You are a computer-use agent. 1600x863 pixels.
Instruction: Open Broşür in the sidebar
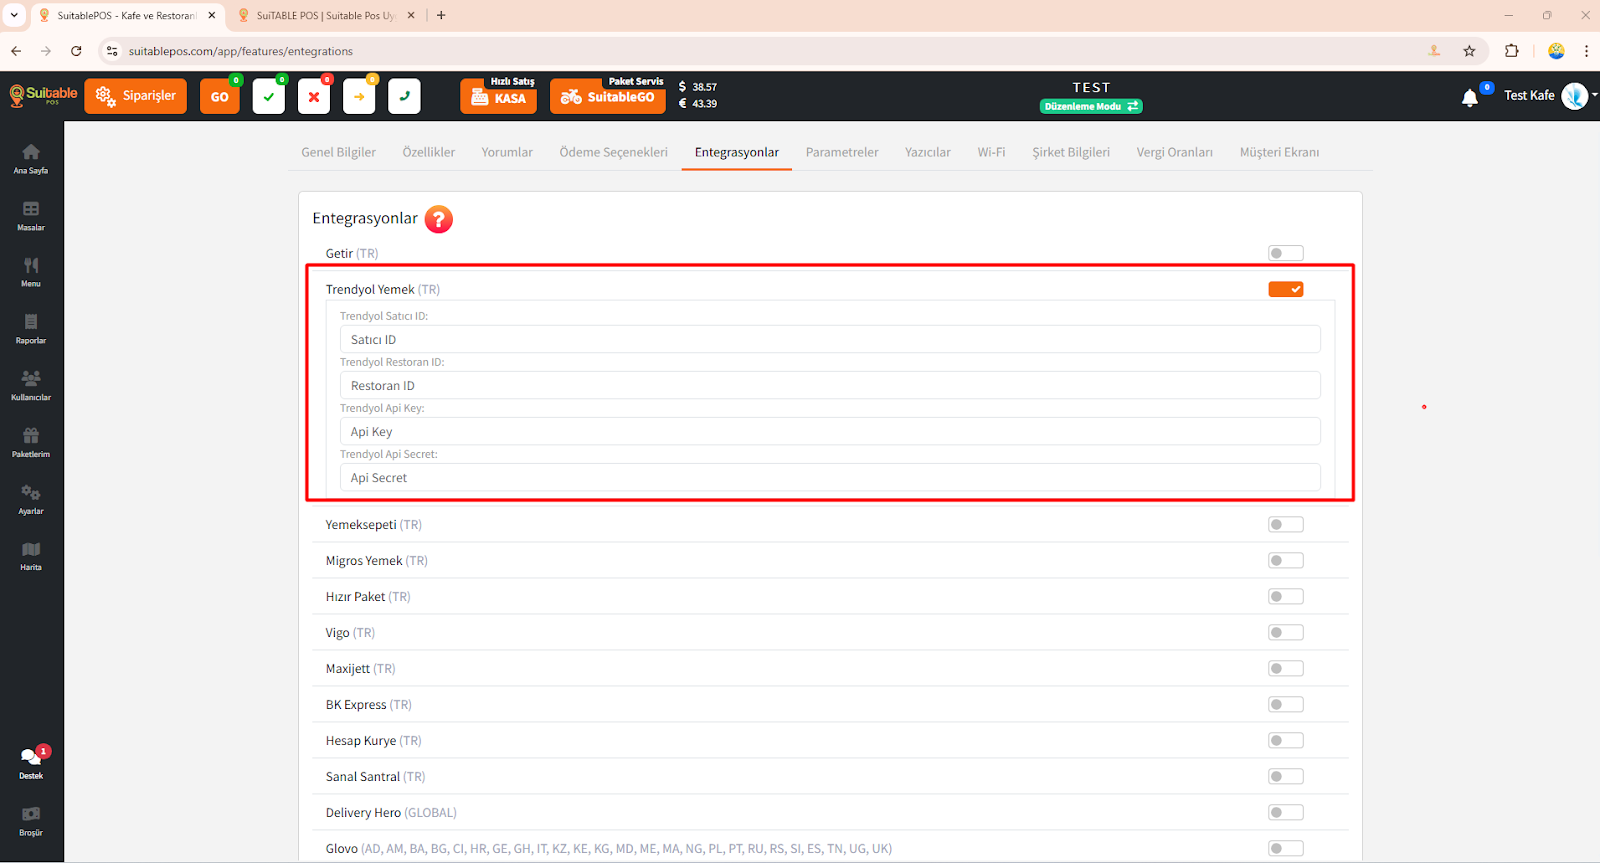pos(31,821)
